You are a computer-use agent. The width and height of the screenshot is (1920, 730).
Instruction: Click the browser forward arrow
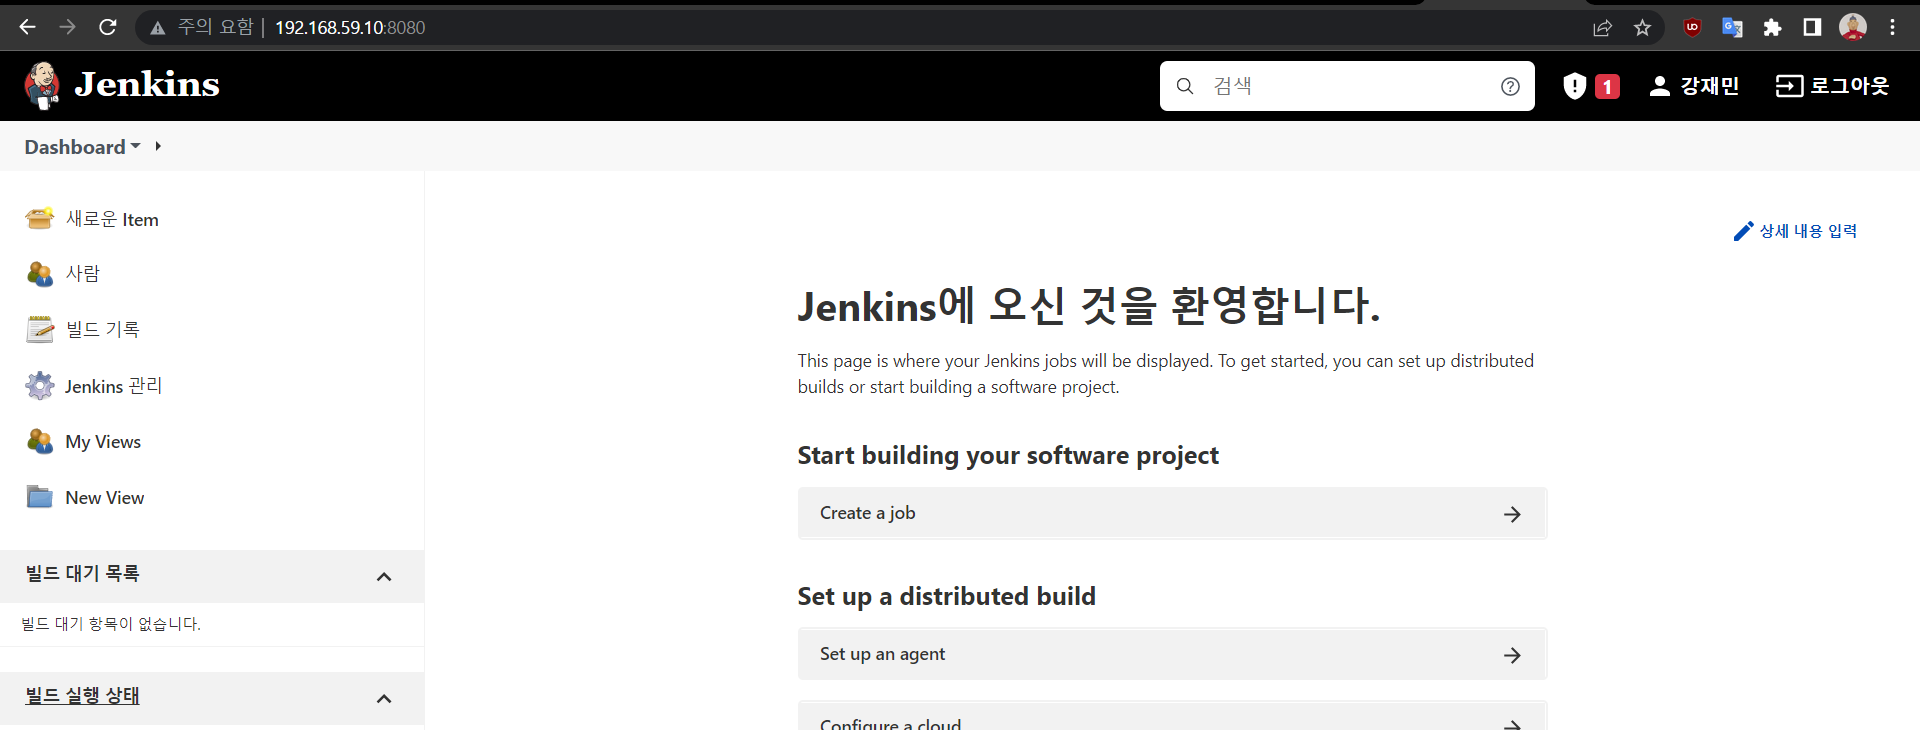pos(67,27)
